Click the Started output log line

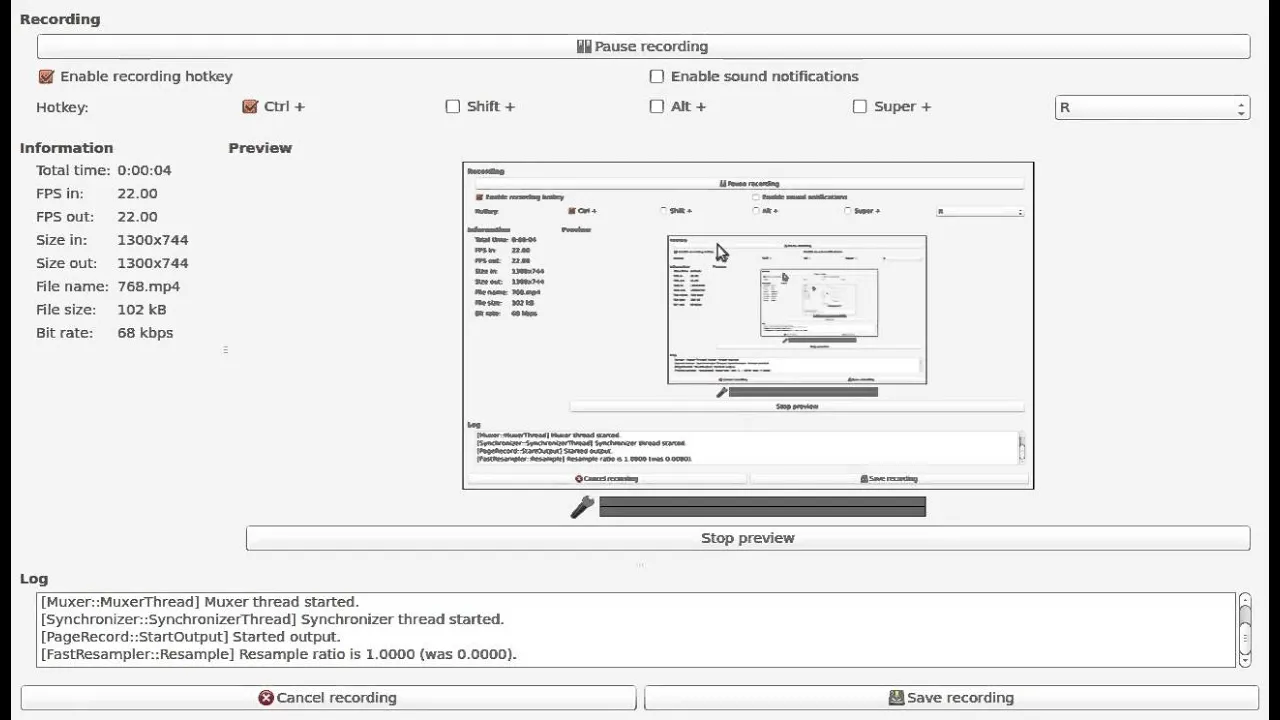coord(190,636)
